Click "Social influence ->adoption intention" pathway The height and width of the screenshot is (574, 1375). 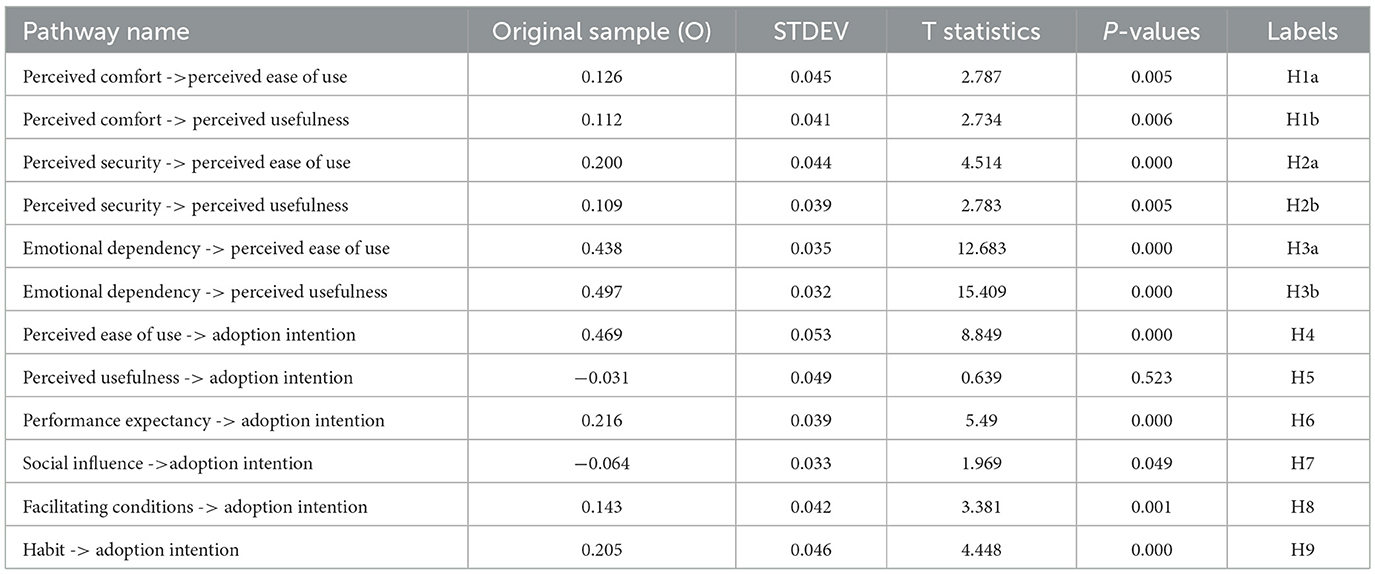(x=168, y=464)
